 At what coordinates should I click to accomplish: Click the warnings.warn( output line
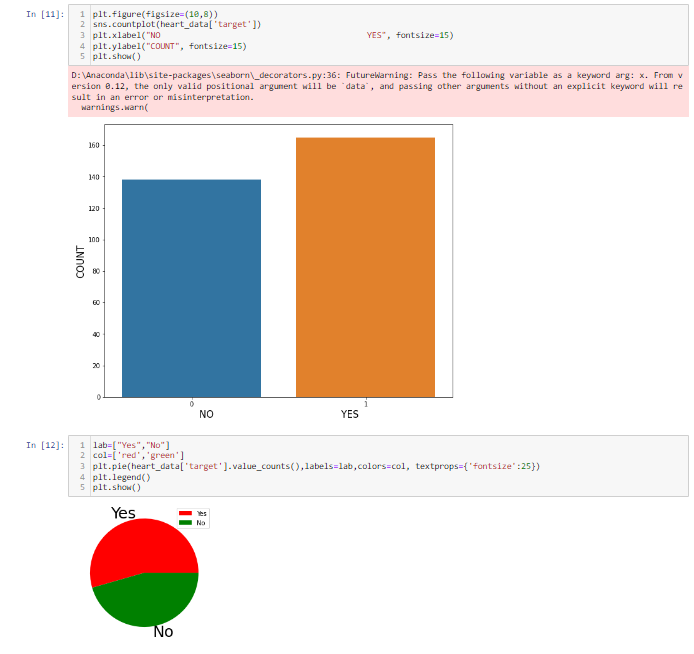115,108
